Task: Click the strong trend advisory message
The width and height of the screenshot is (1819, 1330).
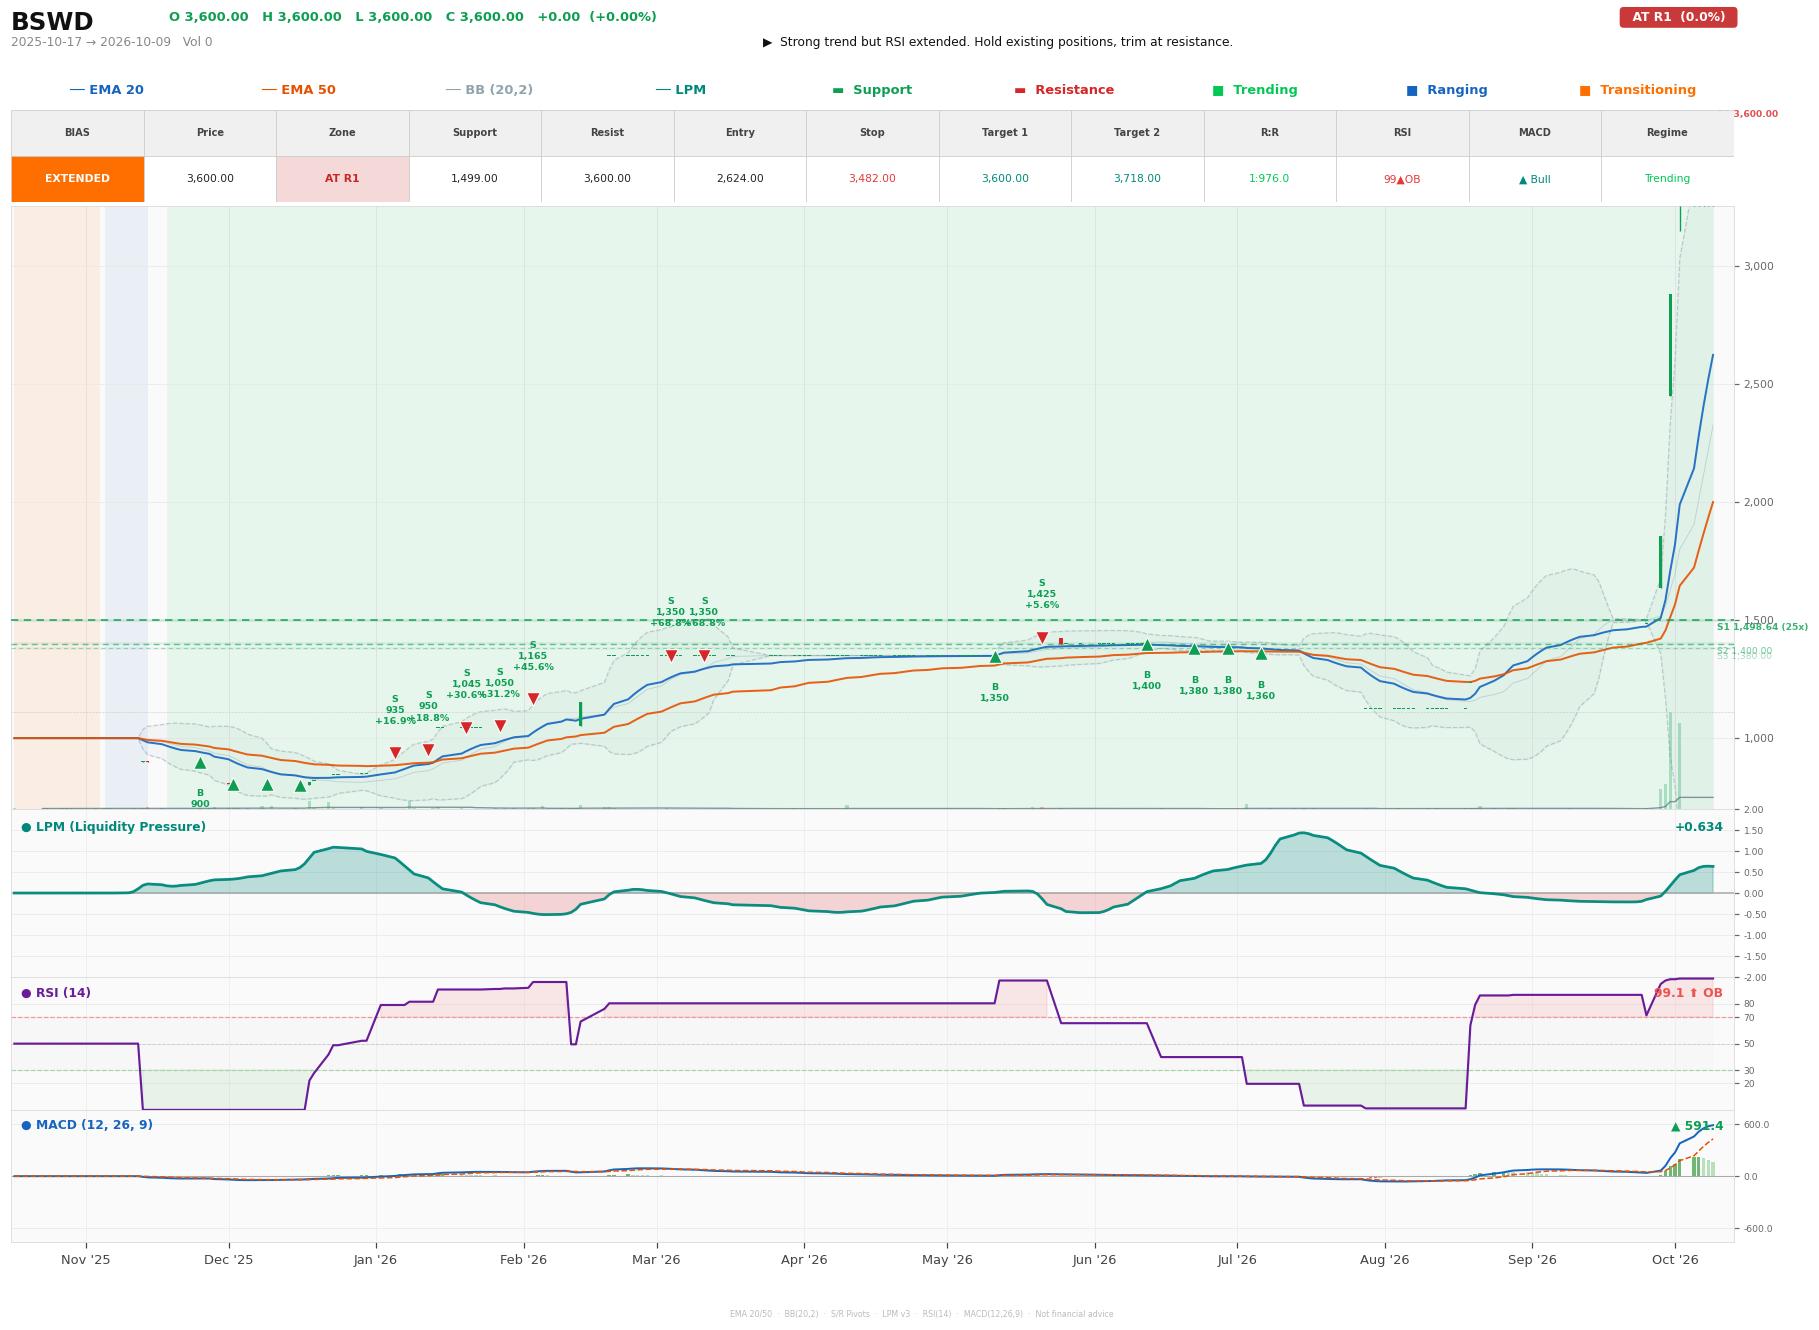Action: click(998, 42)
